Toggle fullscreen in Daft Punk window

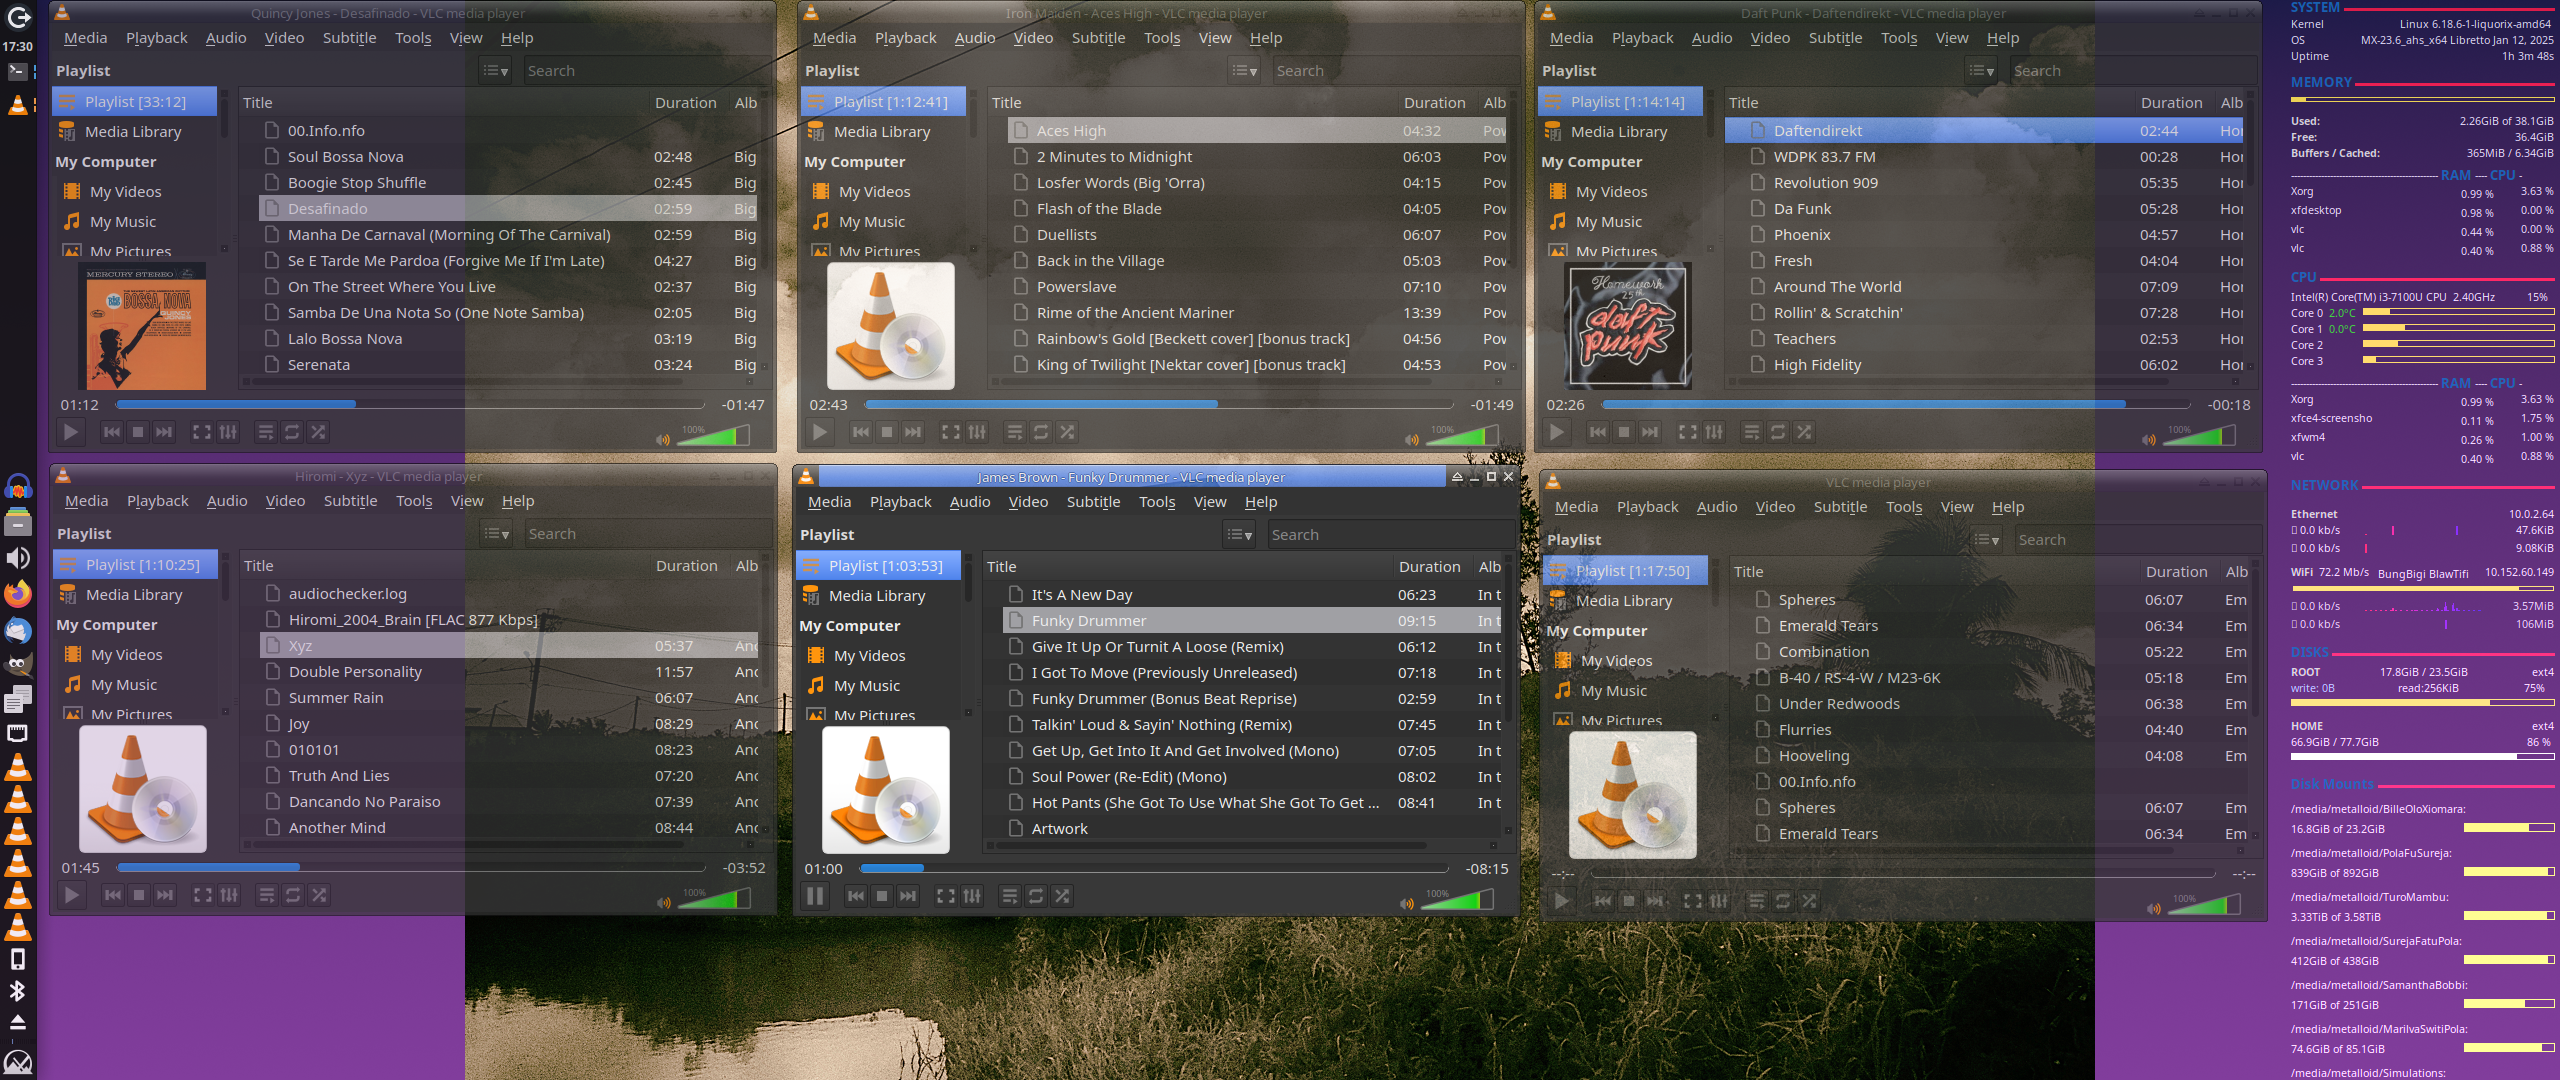point(1688,432)
